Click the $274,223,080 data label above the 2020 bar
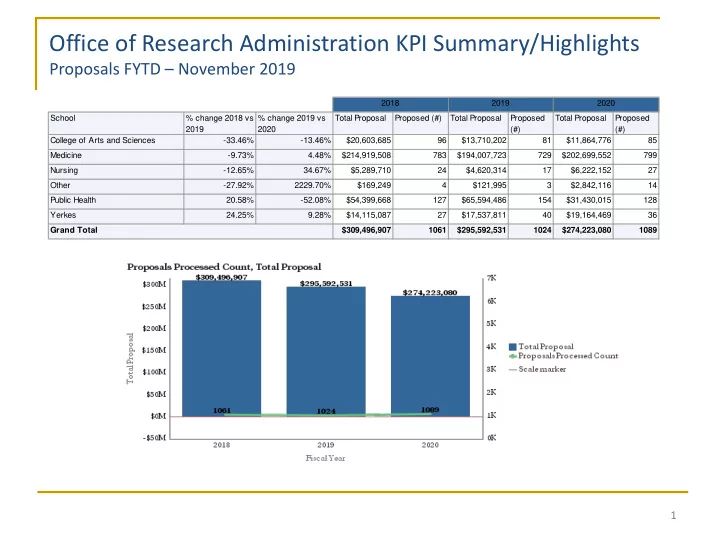Viewport: 720px width, 540px height. (430, 292)
